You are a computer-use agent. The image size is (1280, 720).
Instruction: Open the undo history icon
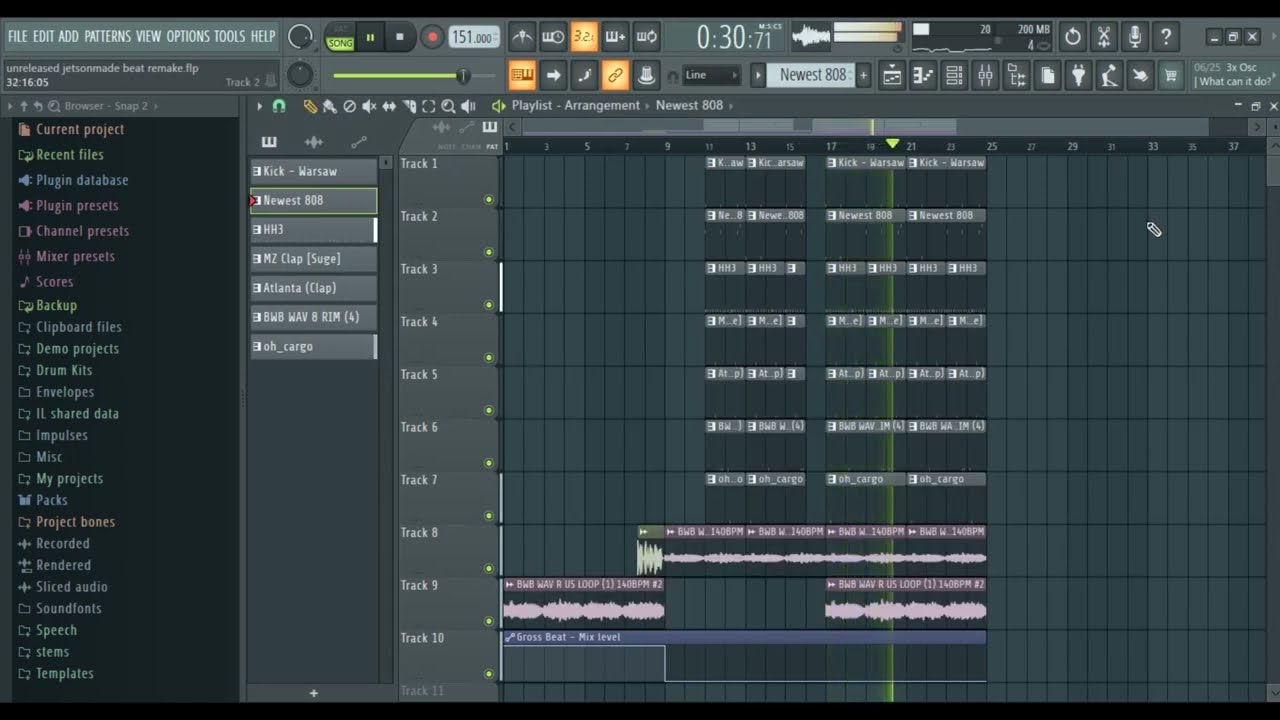[1073, 38]
